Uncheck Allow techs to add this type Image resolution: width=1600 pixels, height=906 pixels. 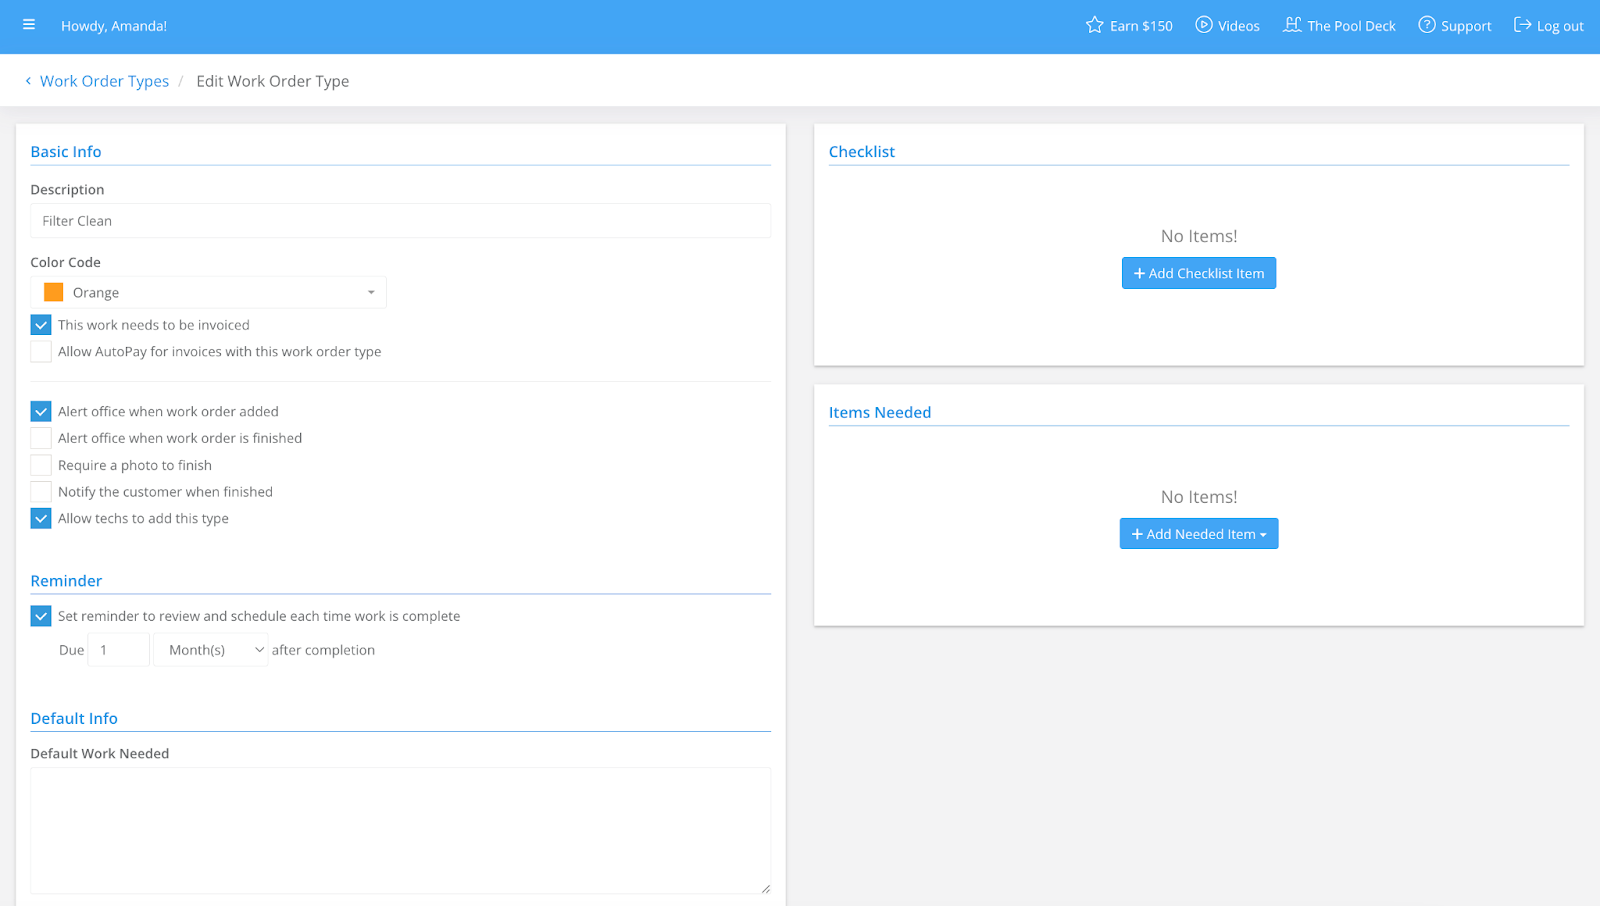pyautogui.click(x=41, y=518)
